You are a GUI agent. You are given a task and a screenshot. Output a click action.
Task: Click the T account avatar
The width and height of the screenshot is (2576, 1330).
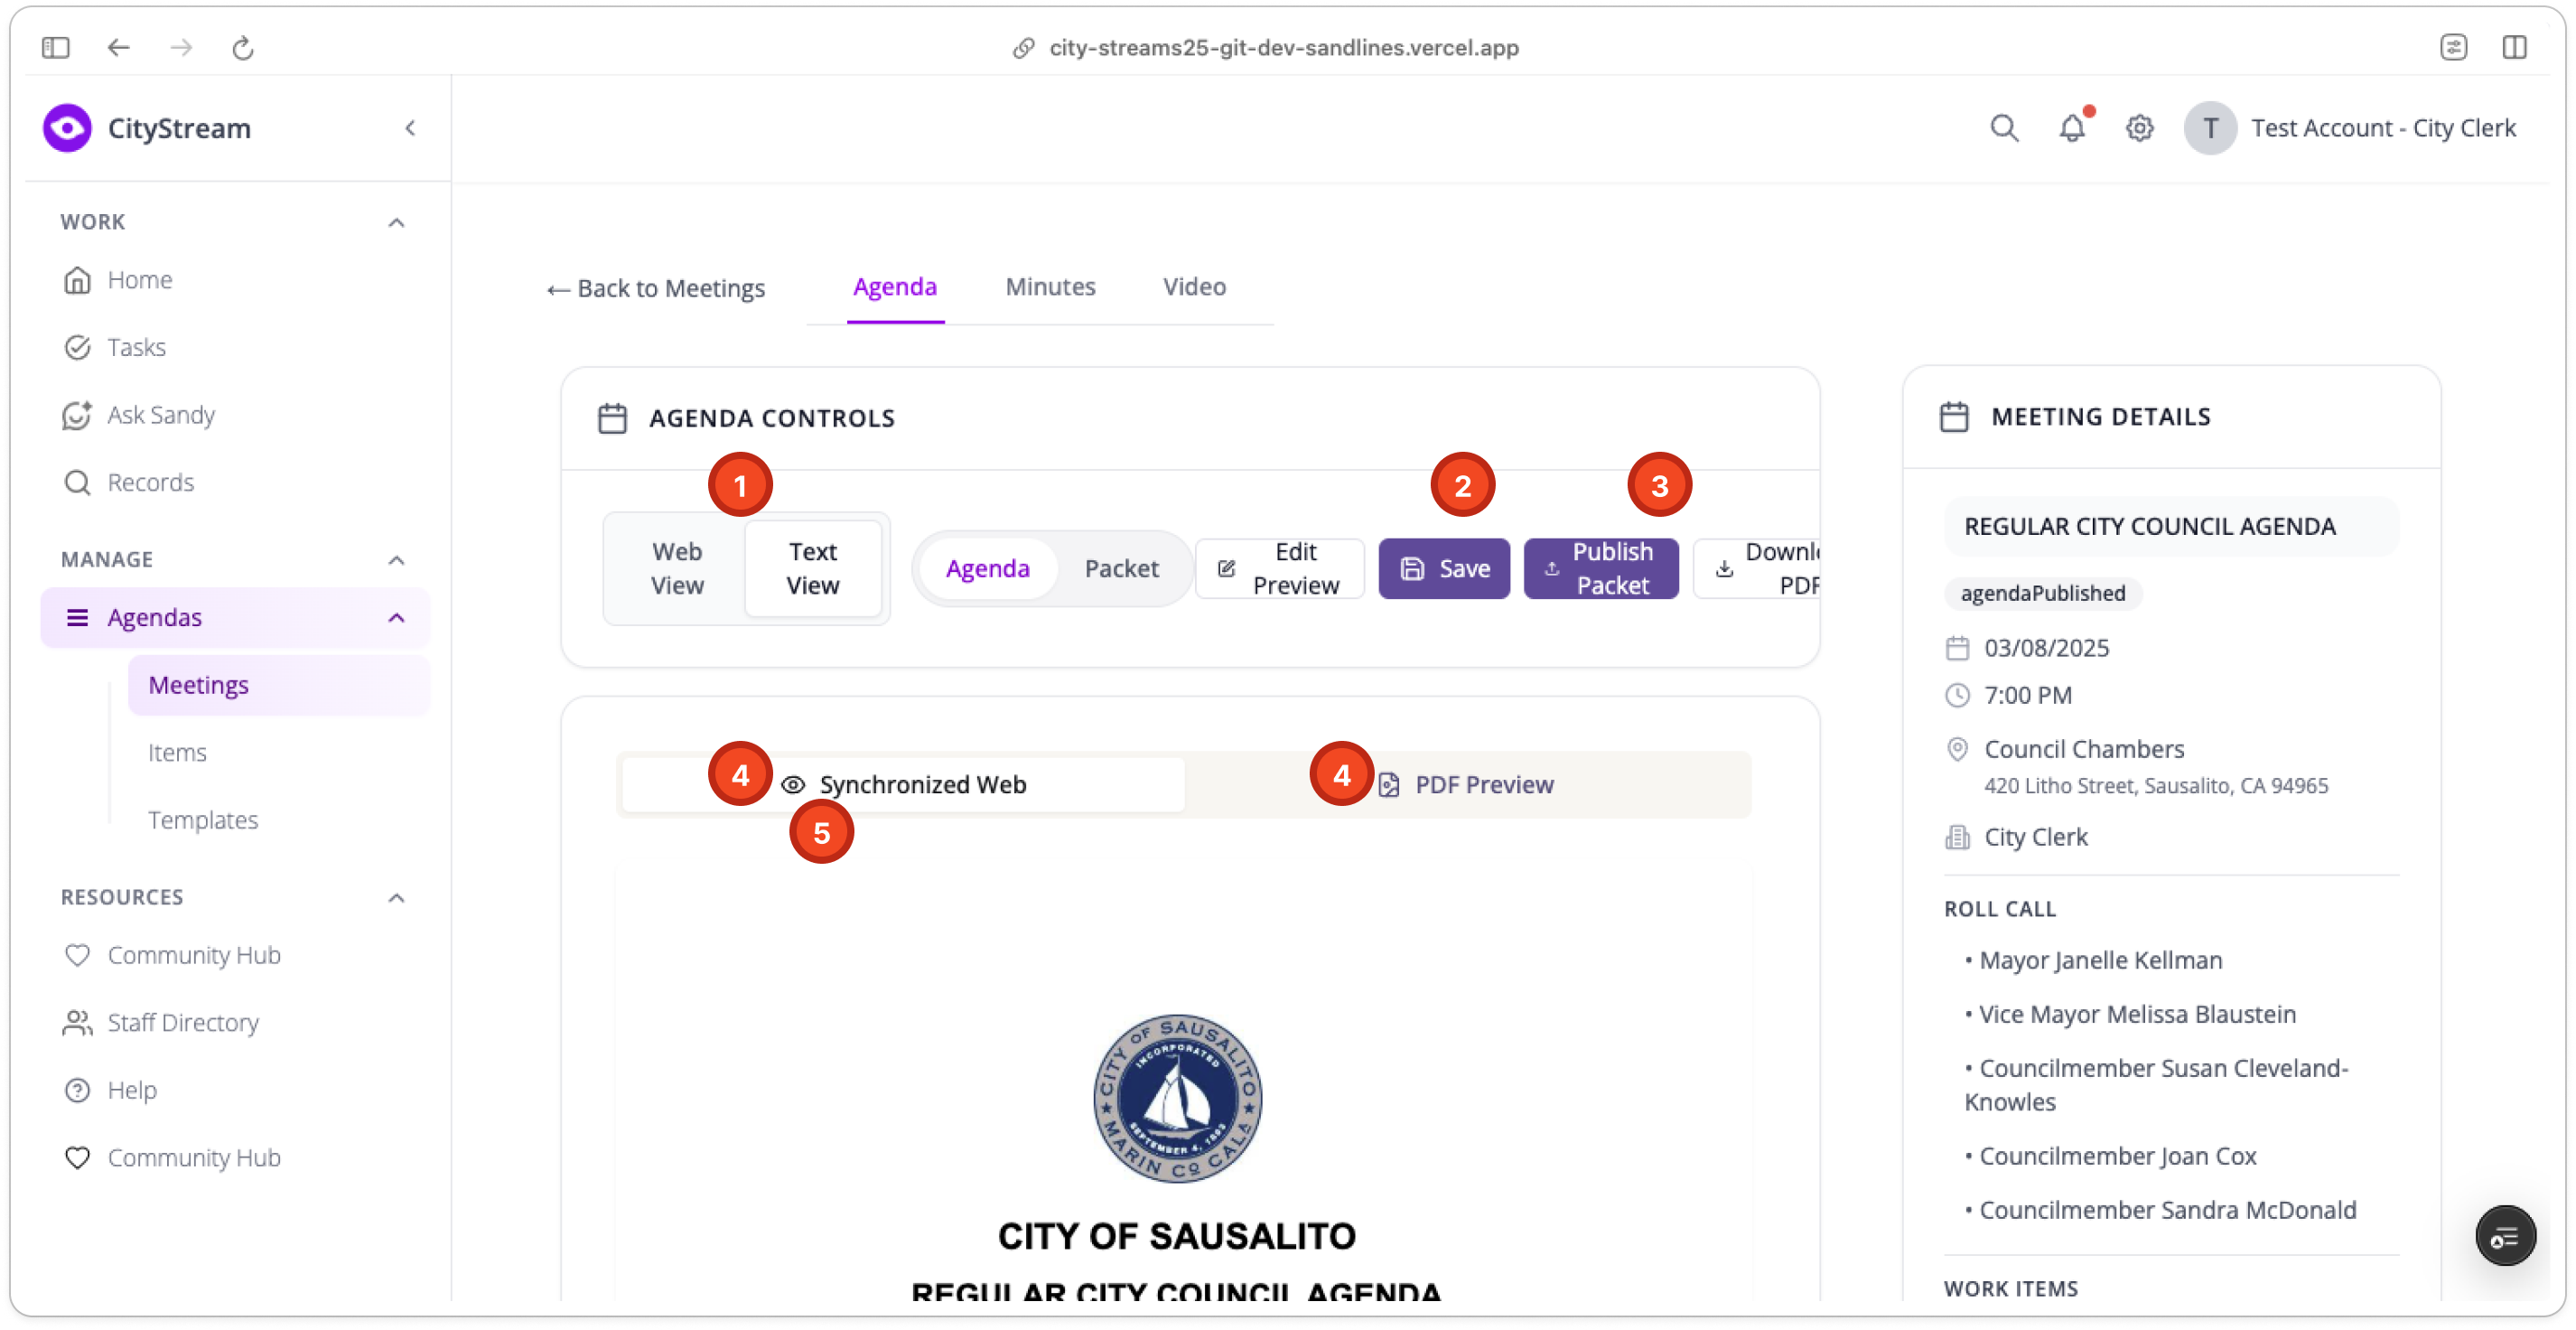[2210, 128]
